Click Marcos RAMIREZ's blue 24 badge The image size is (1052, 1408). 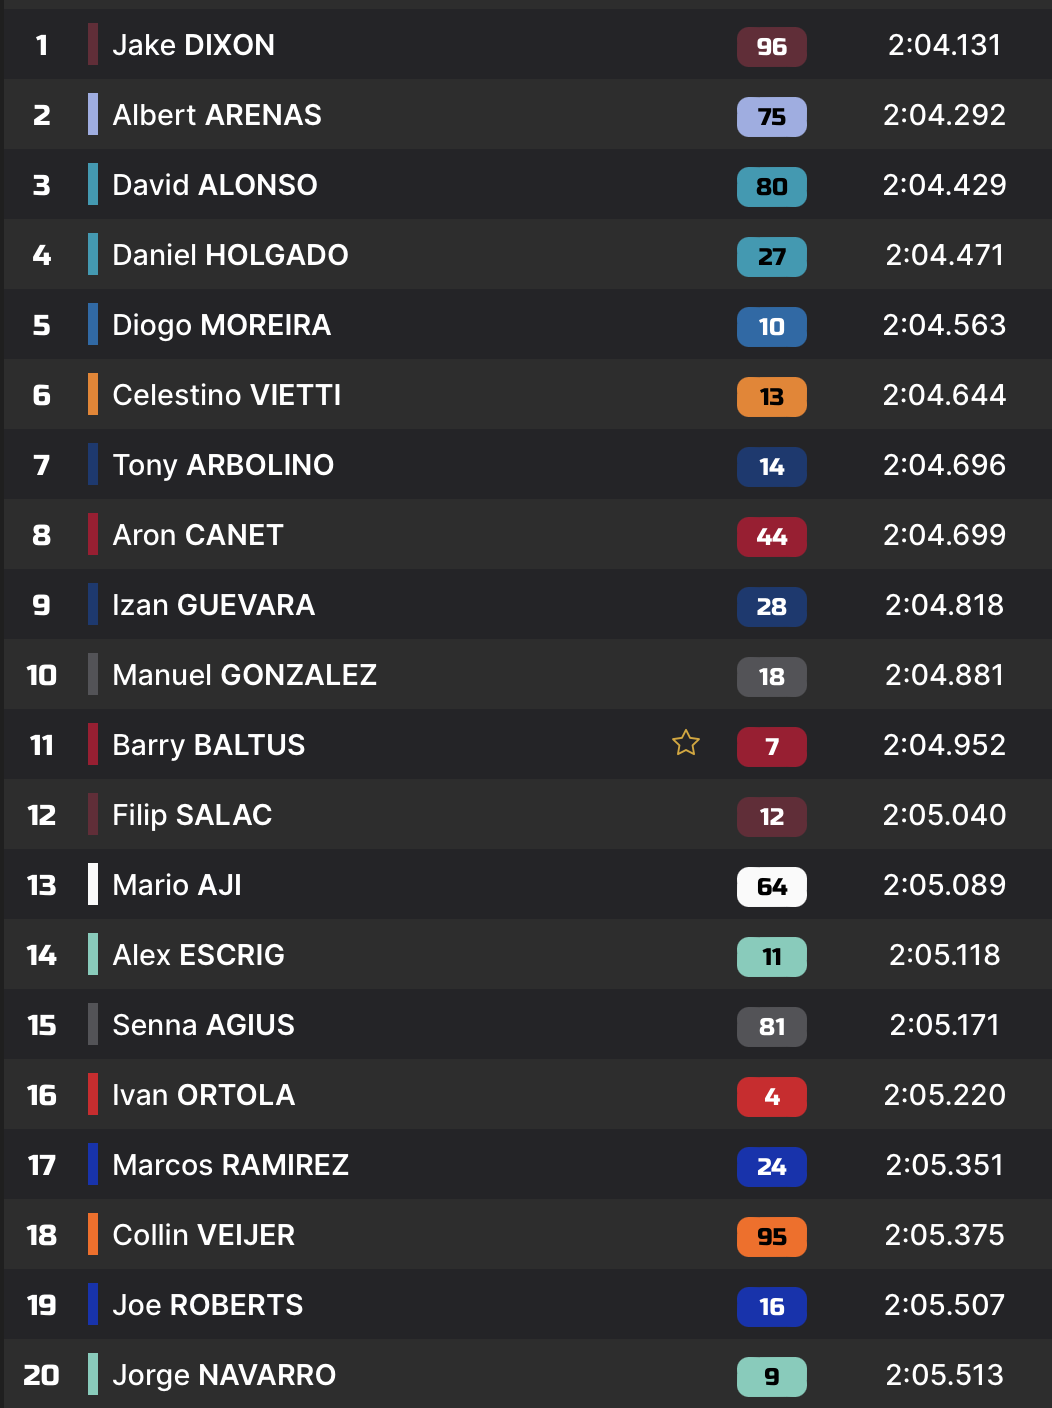771,1166
